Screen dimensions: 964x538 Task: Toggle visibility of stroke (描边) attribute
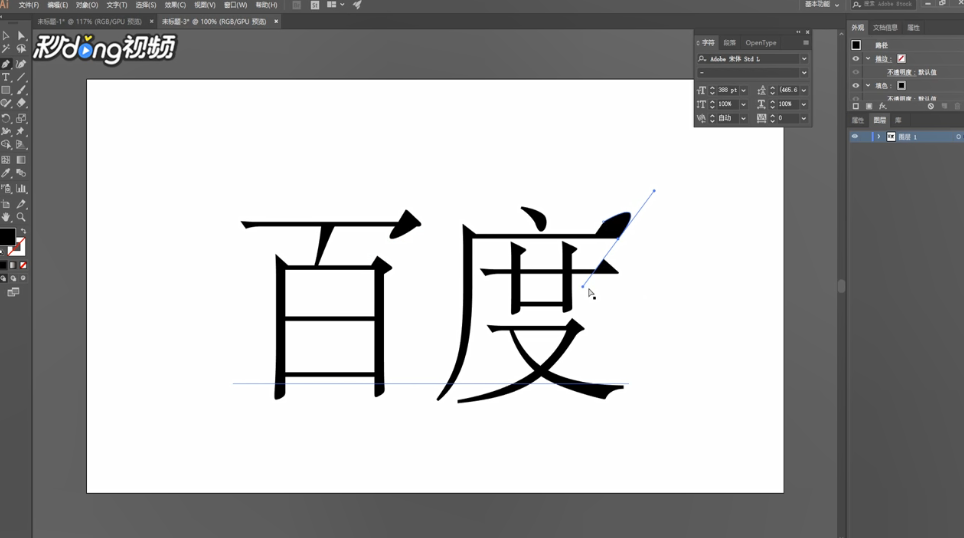855,58
